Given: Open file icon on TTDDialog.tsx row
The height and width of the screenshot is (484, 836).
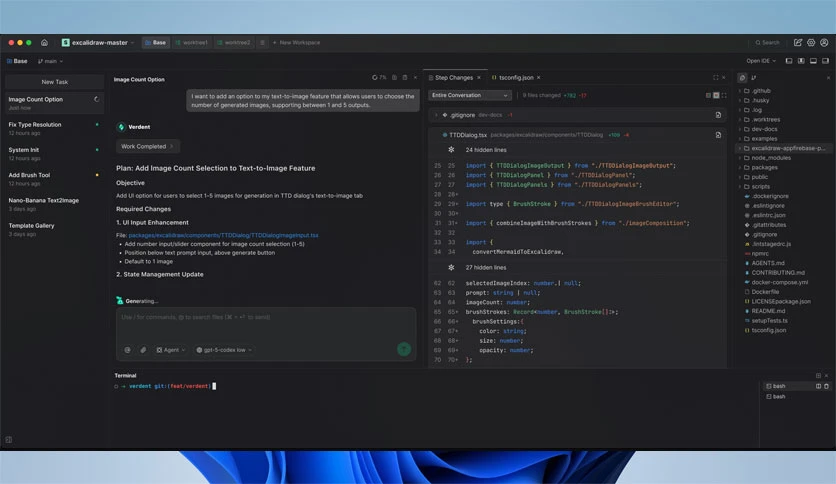Looking at the screenshot, I should click(718, 135).
